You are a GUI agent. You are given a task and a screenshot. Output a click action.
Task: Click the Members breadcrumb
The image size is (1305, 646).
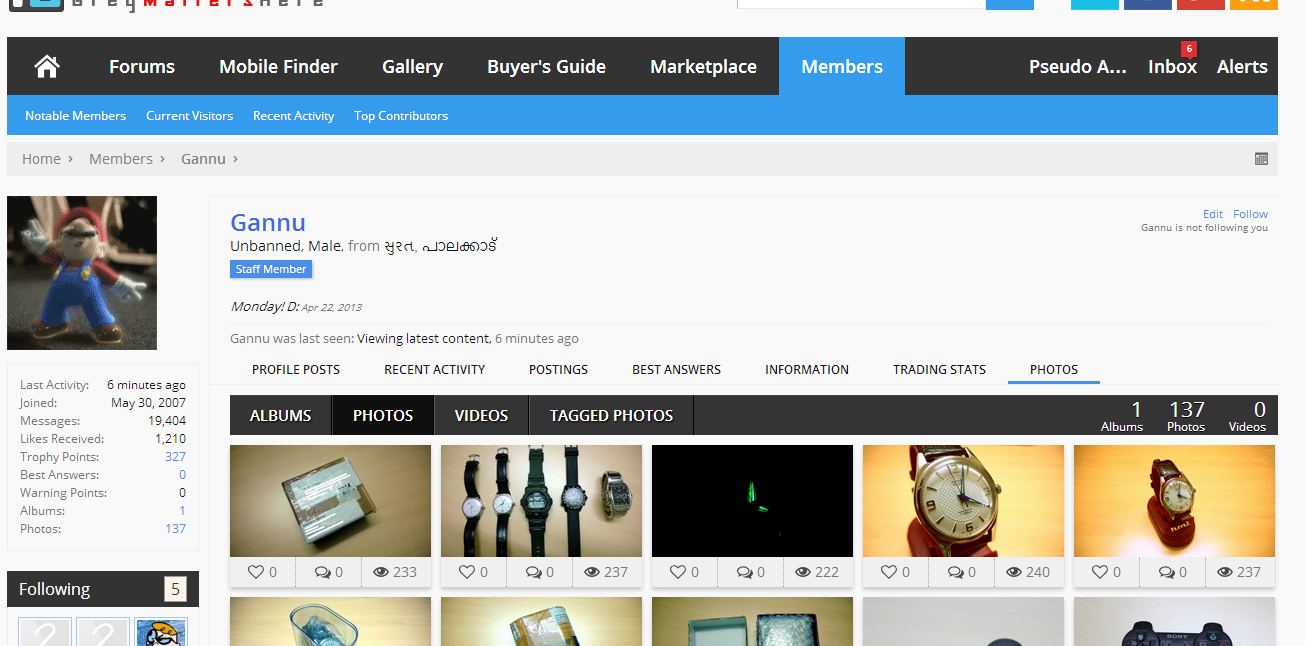pos(121,159)
